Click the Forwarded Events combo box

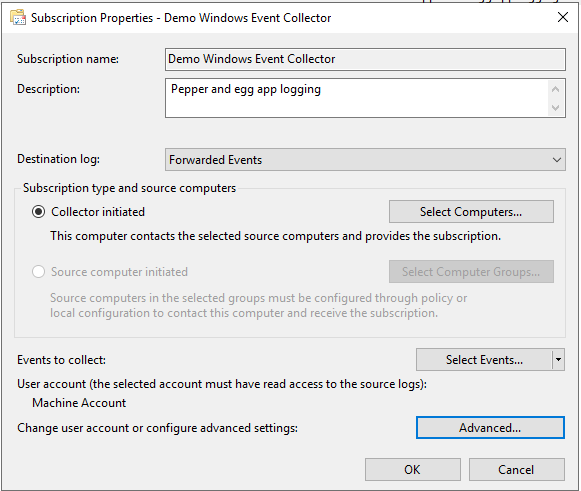(365, 160)
